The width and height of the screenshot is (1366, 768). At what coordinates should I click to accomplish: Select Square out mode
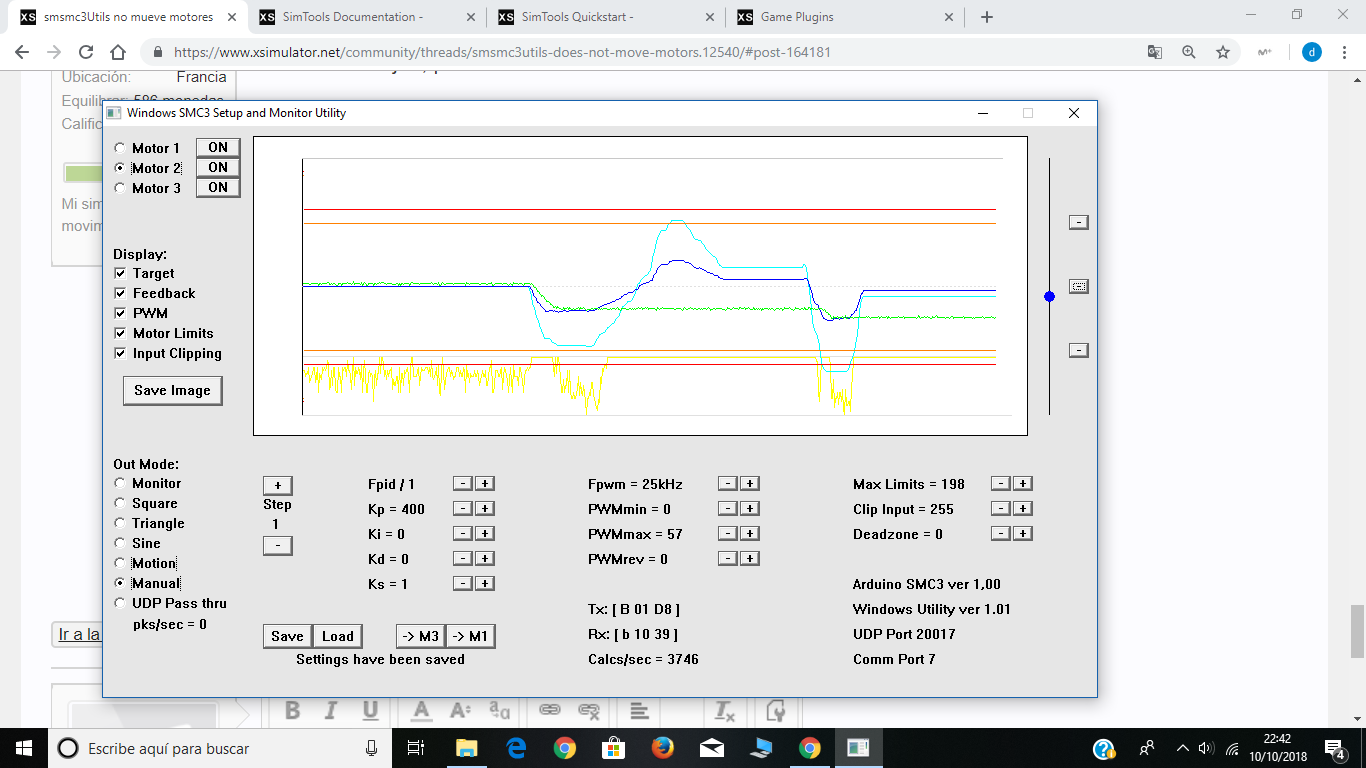coord(120,503)
